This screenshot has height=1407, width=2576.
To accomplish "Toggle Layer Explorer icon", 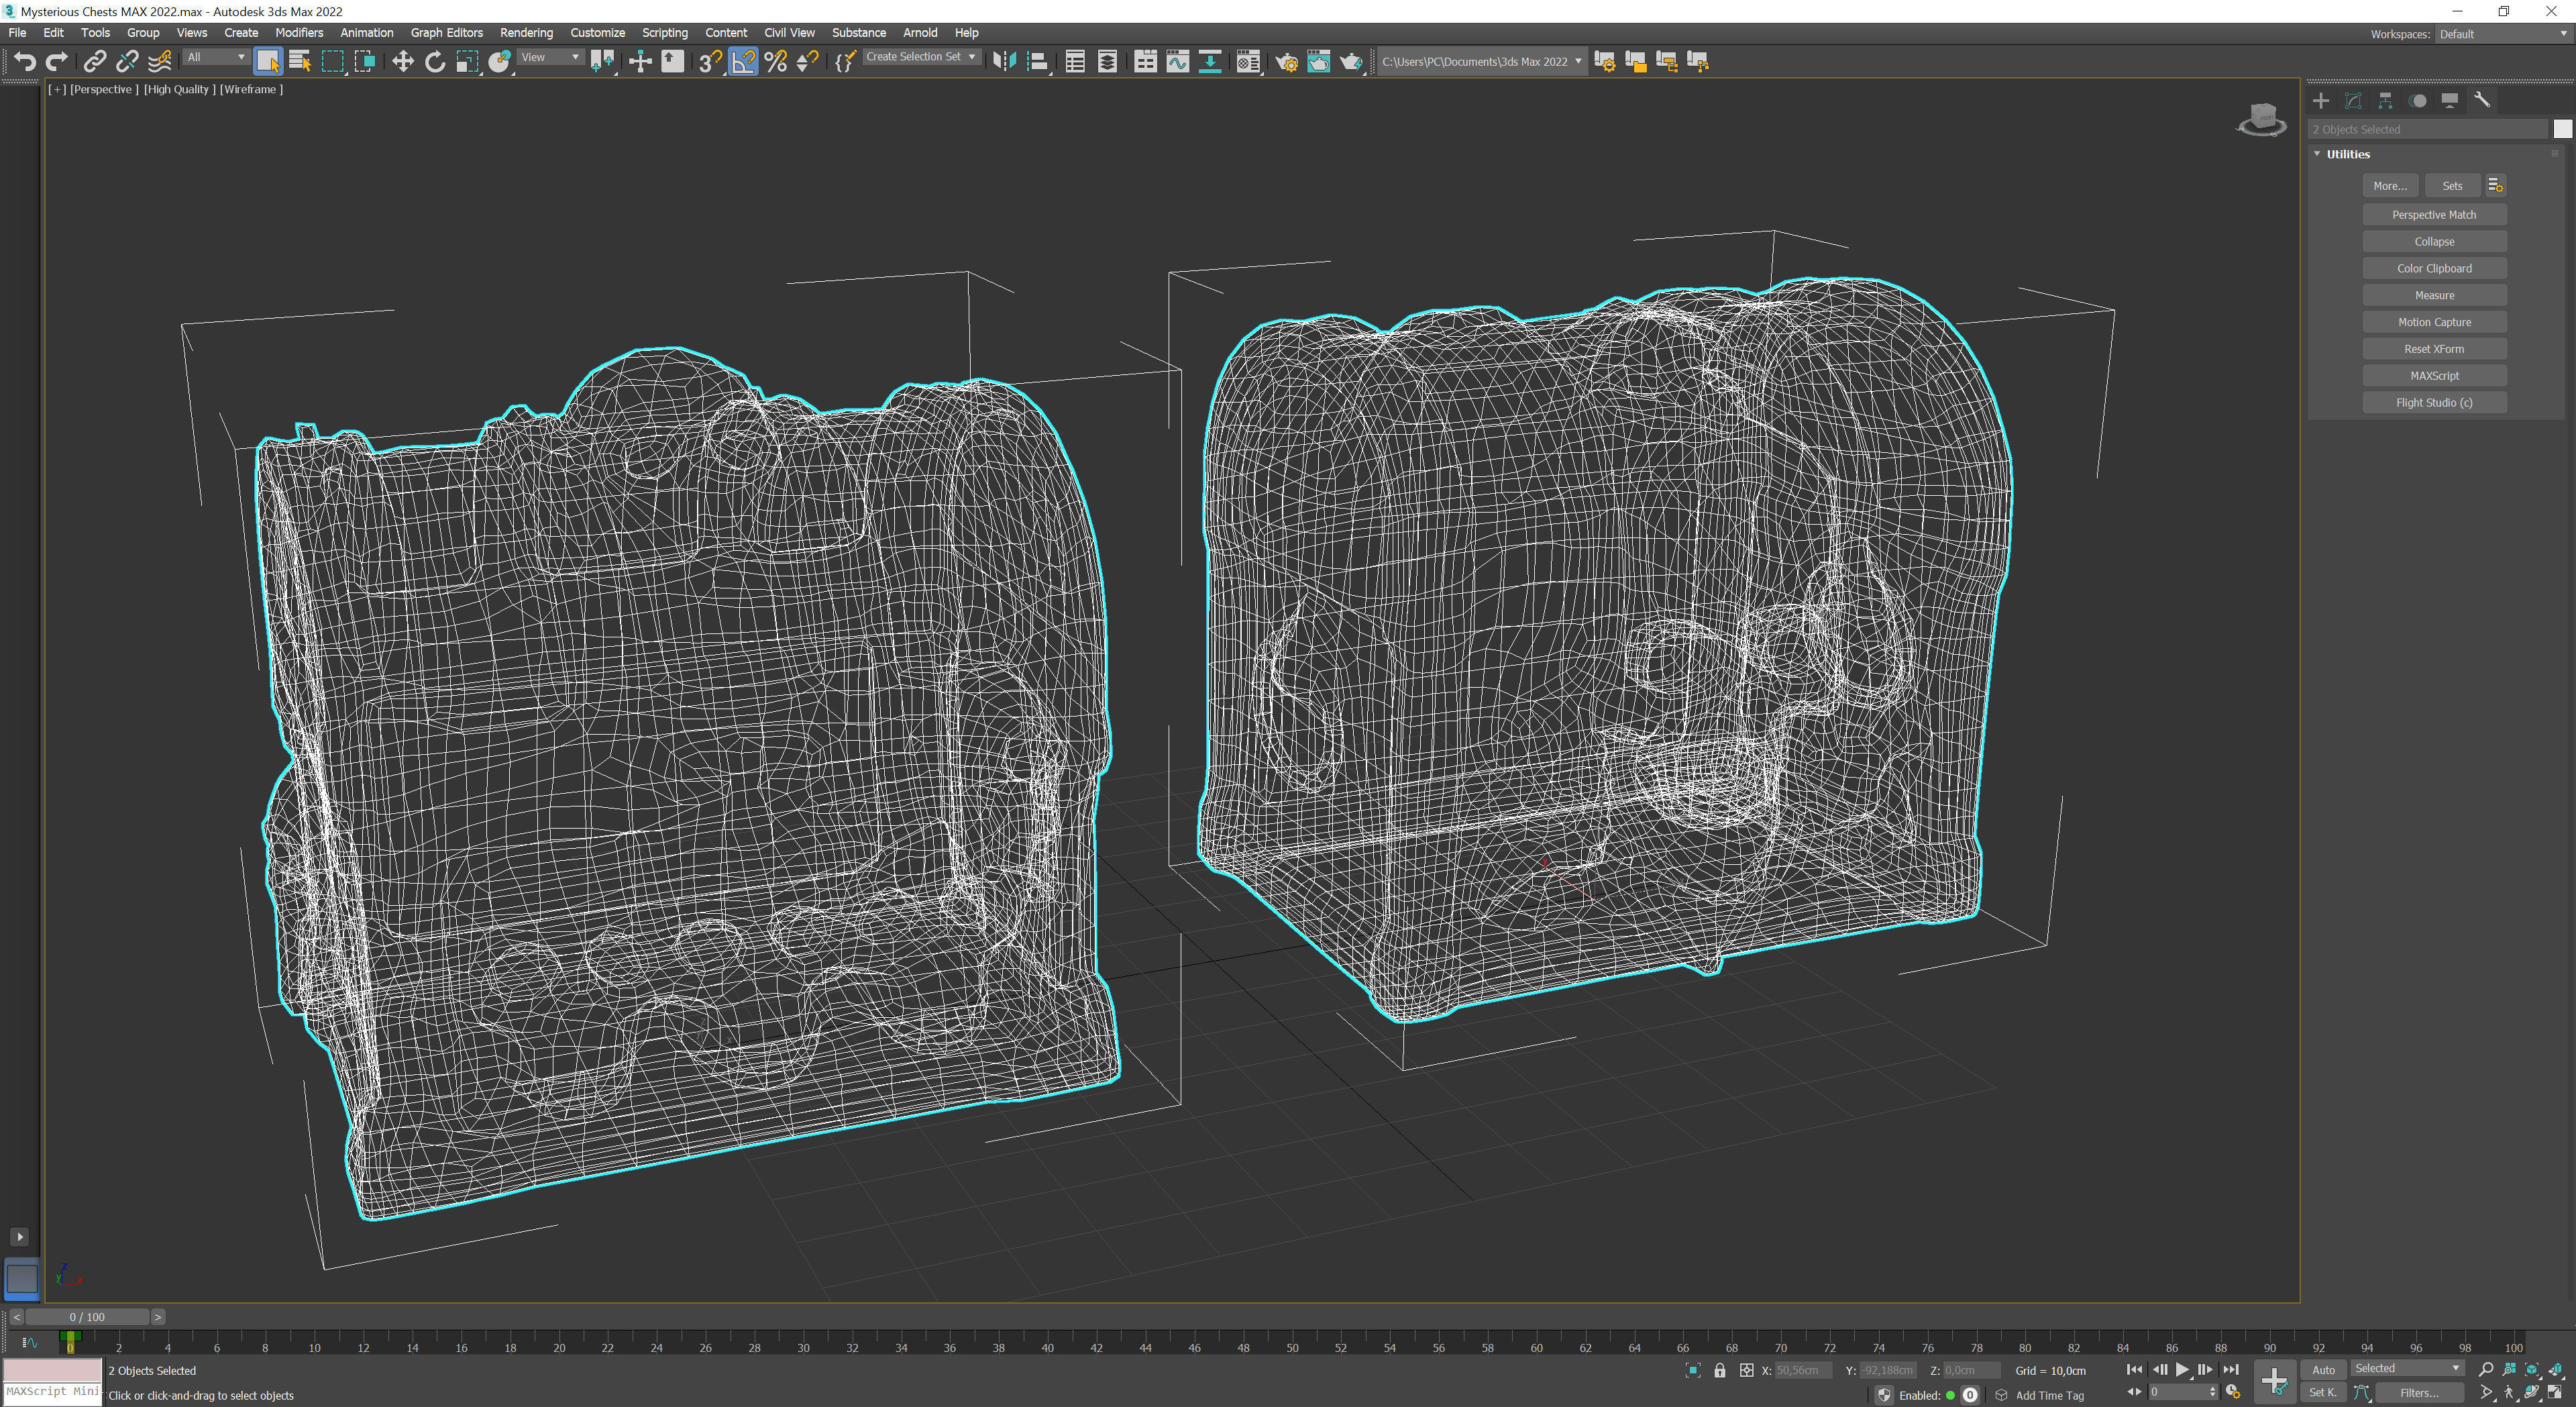I will click(x=1107, y=62).
